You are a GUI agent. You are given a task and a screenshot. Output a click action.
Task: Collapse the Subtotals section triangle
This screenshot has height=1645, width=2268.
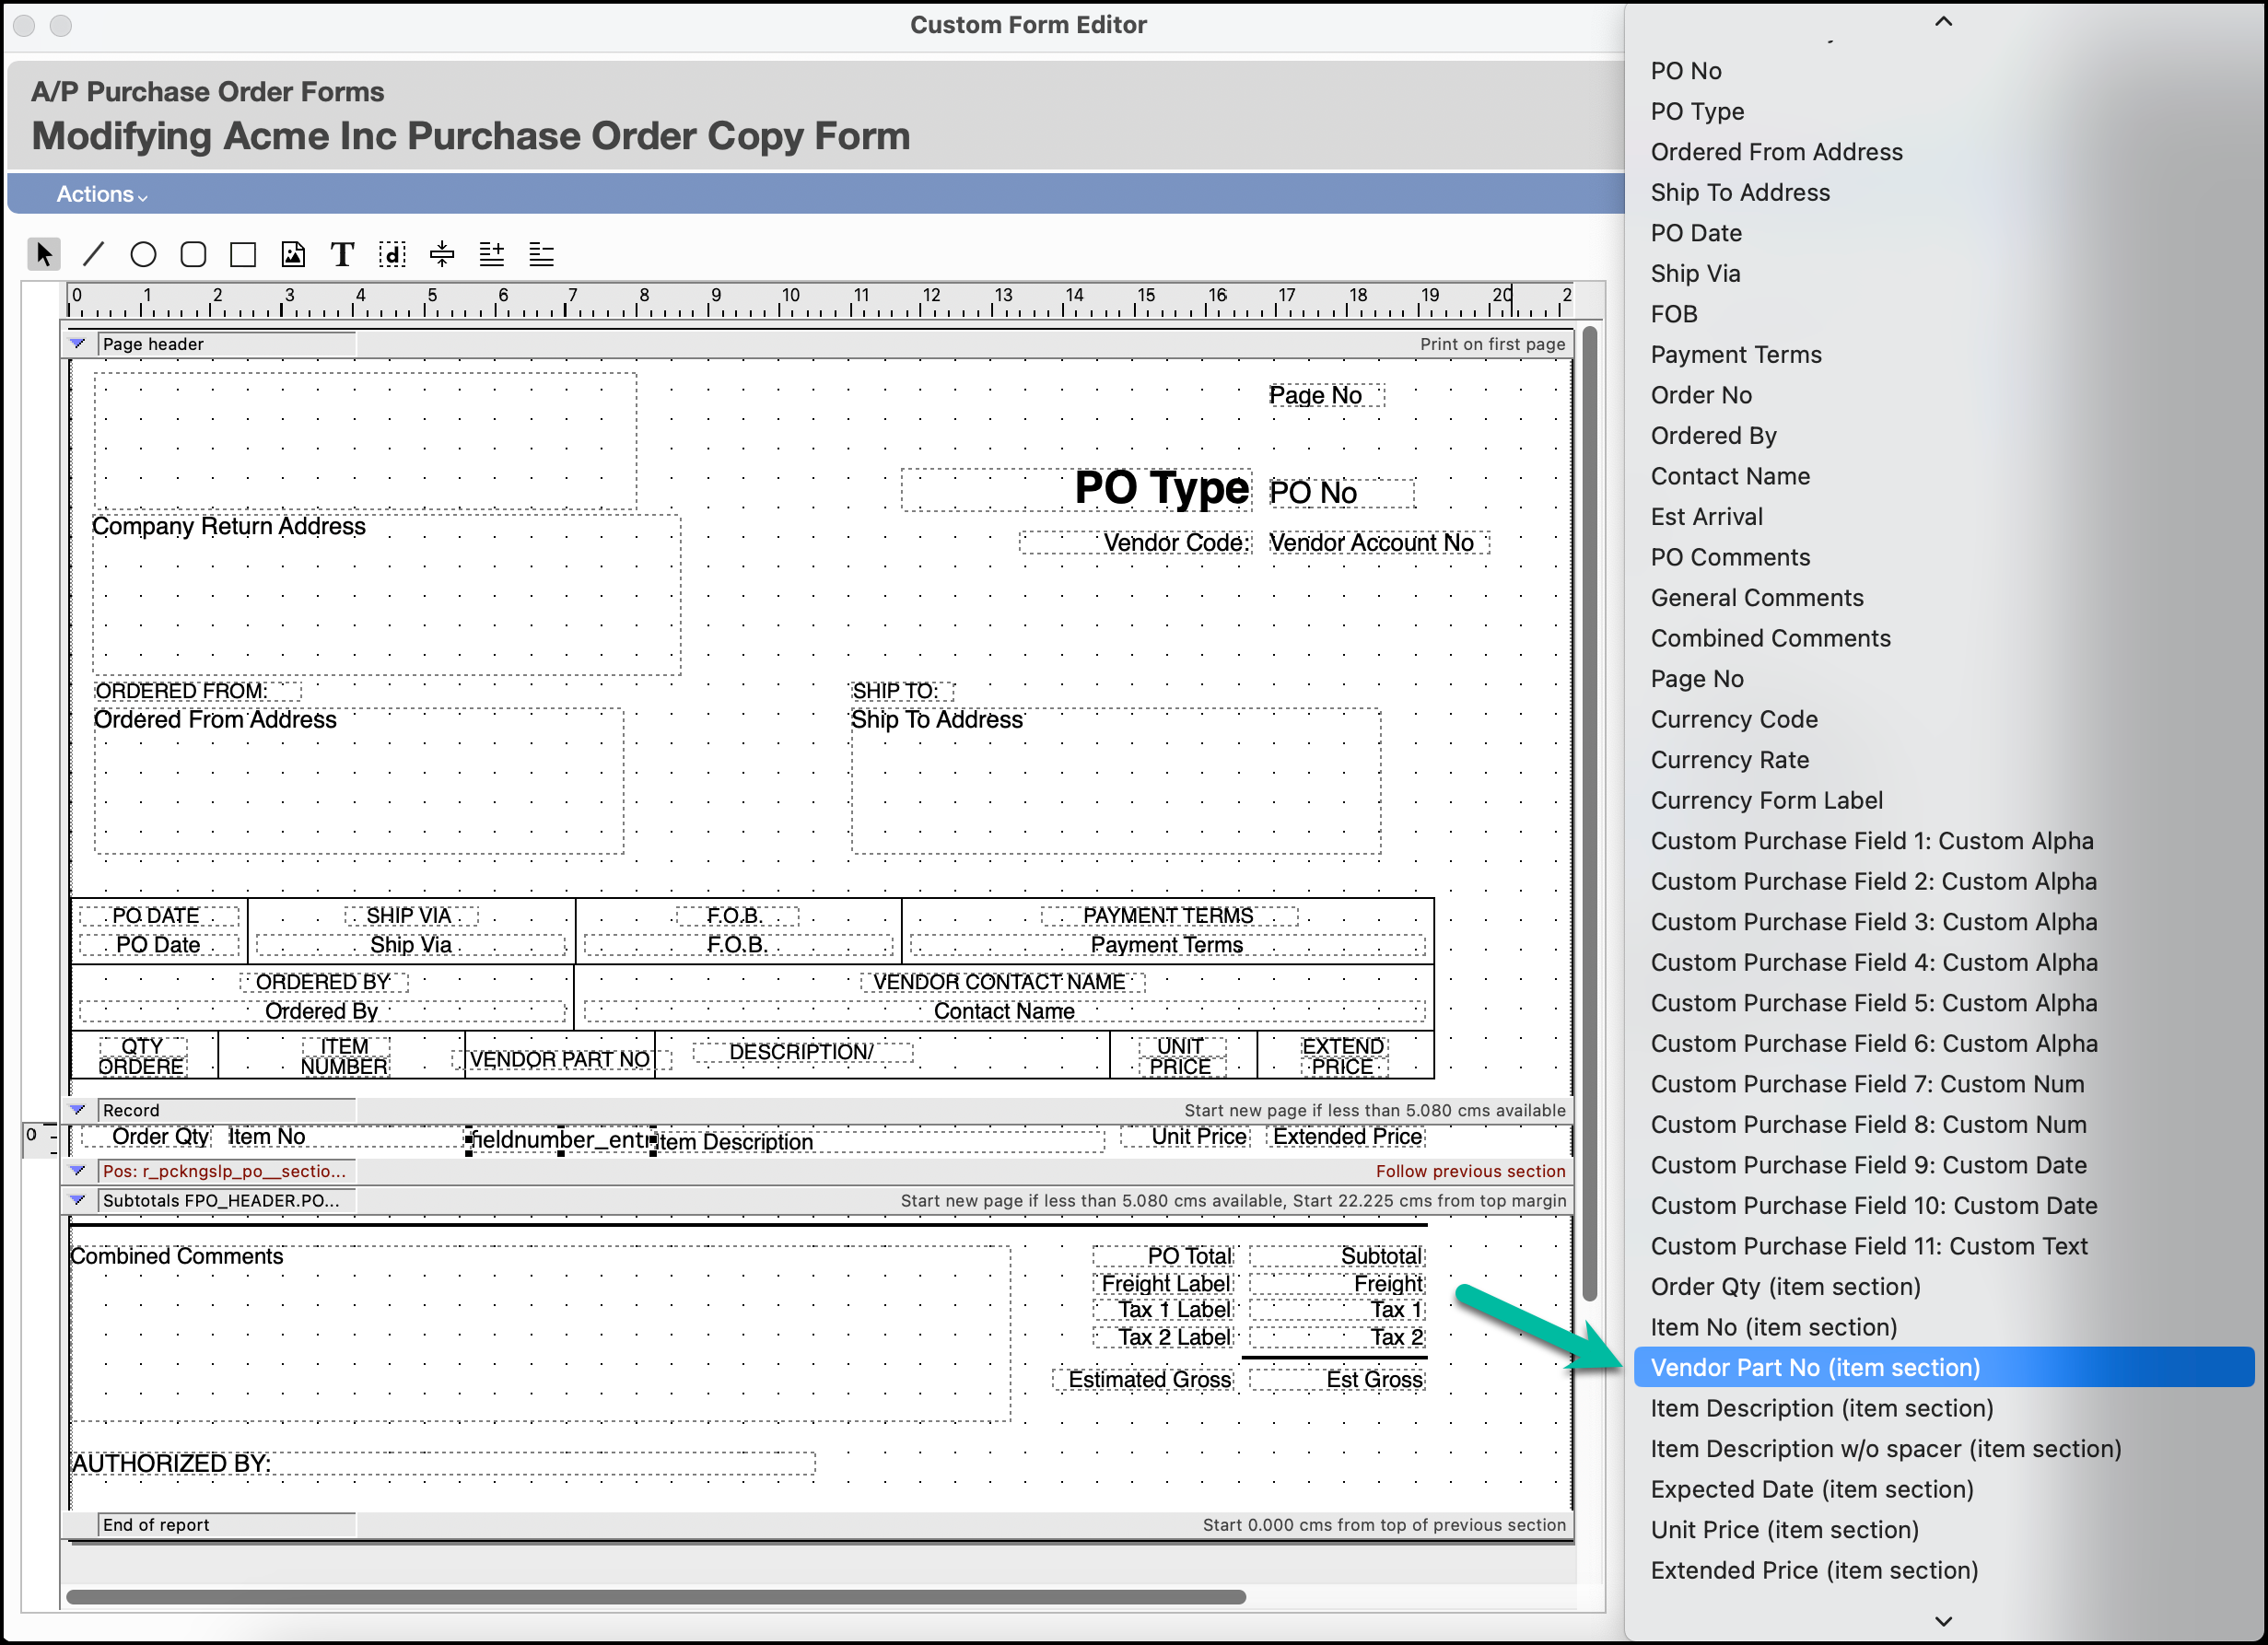(78, 1199)
